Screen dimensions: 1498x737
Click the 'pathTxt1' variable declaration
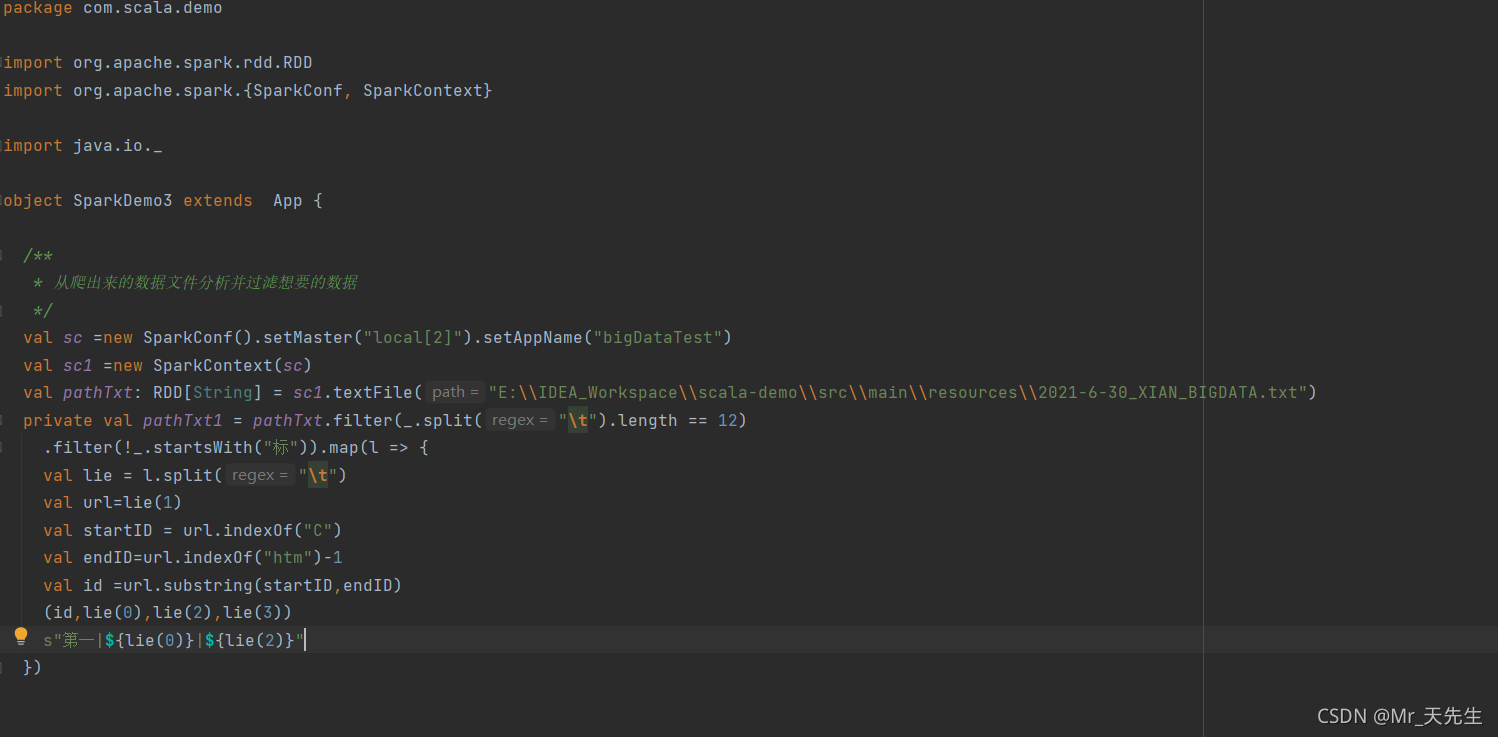pyautogui.click(x=183, y=421)
